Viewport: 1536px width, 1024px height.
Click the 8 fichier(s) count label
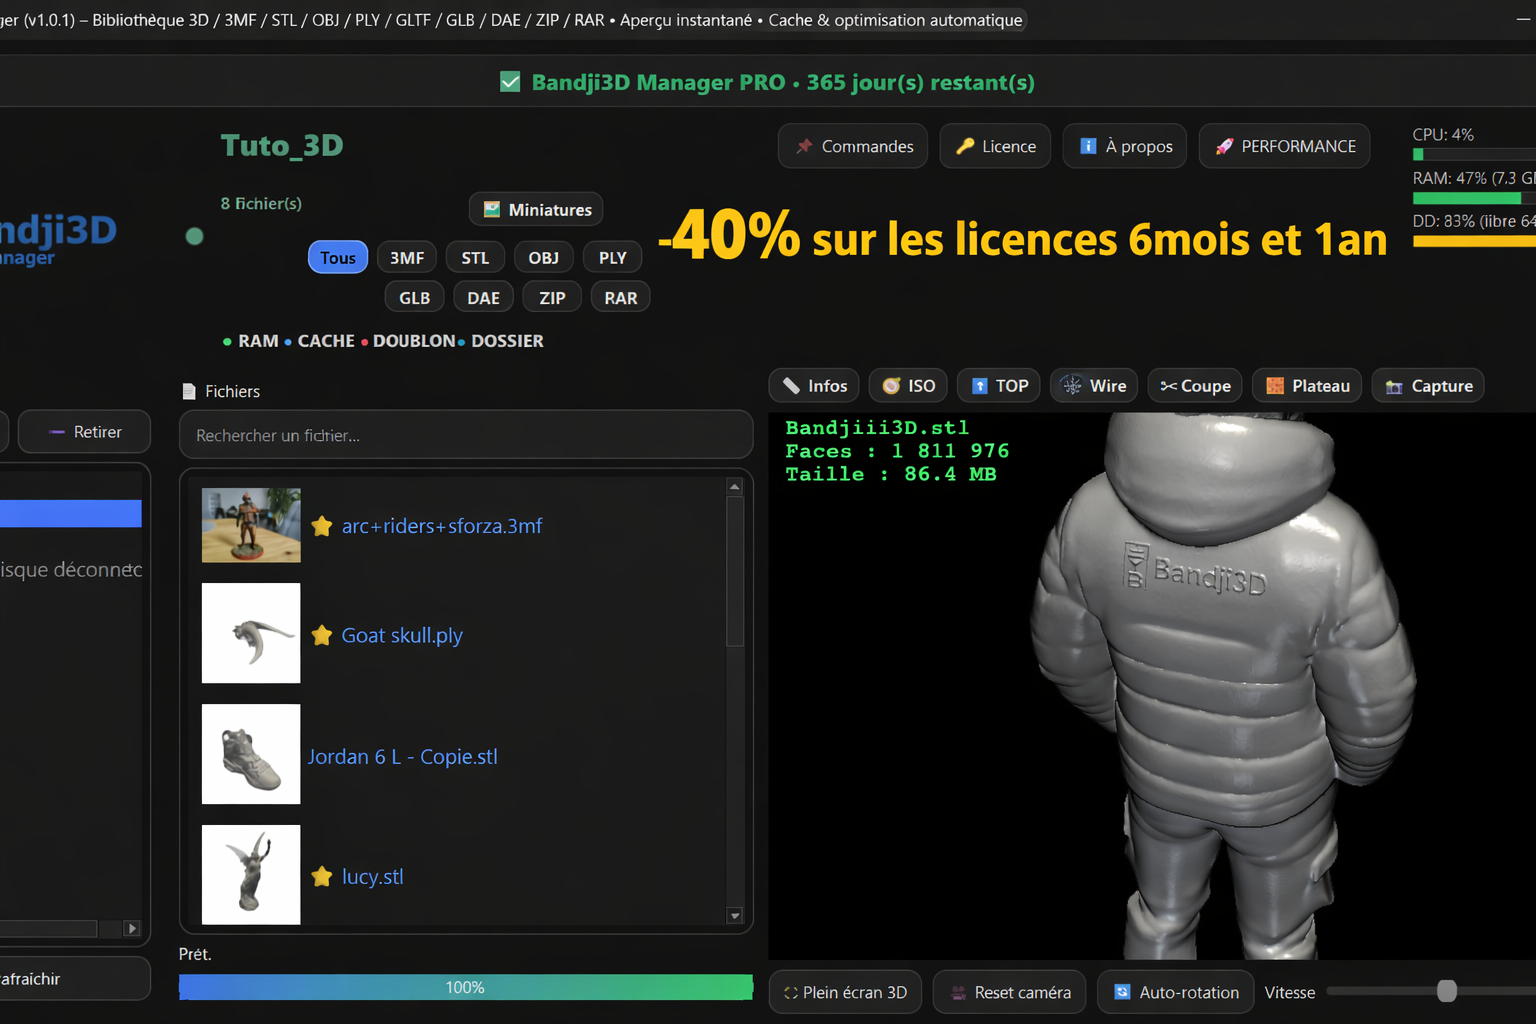tap(261, 203)
